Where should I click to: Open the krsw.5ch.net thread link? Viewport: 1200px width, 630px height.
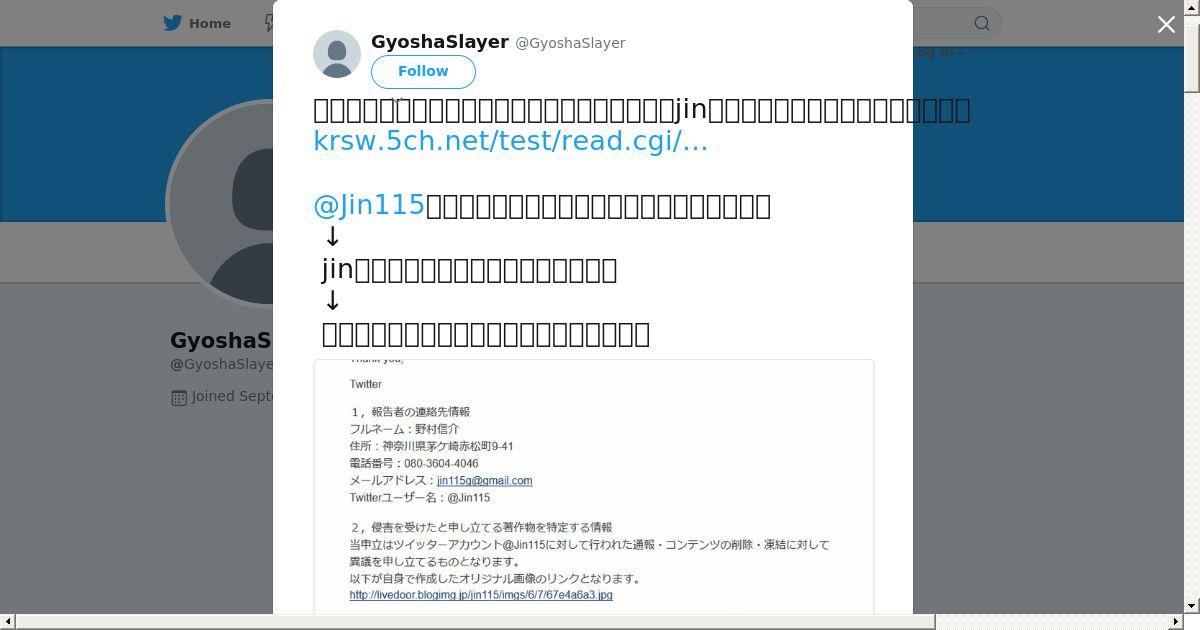(x=510, y=141)
